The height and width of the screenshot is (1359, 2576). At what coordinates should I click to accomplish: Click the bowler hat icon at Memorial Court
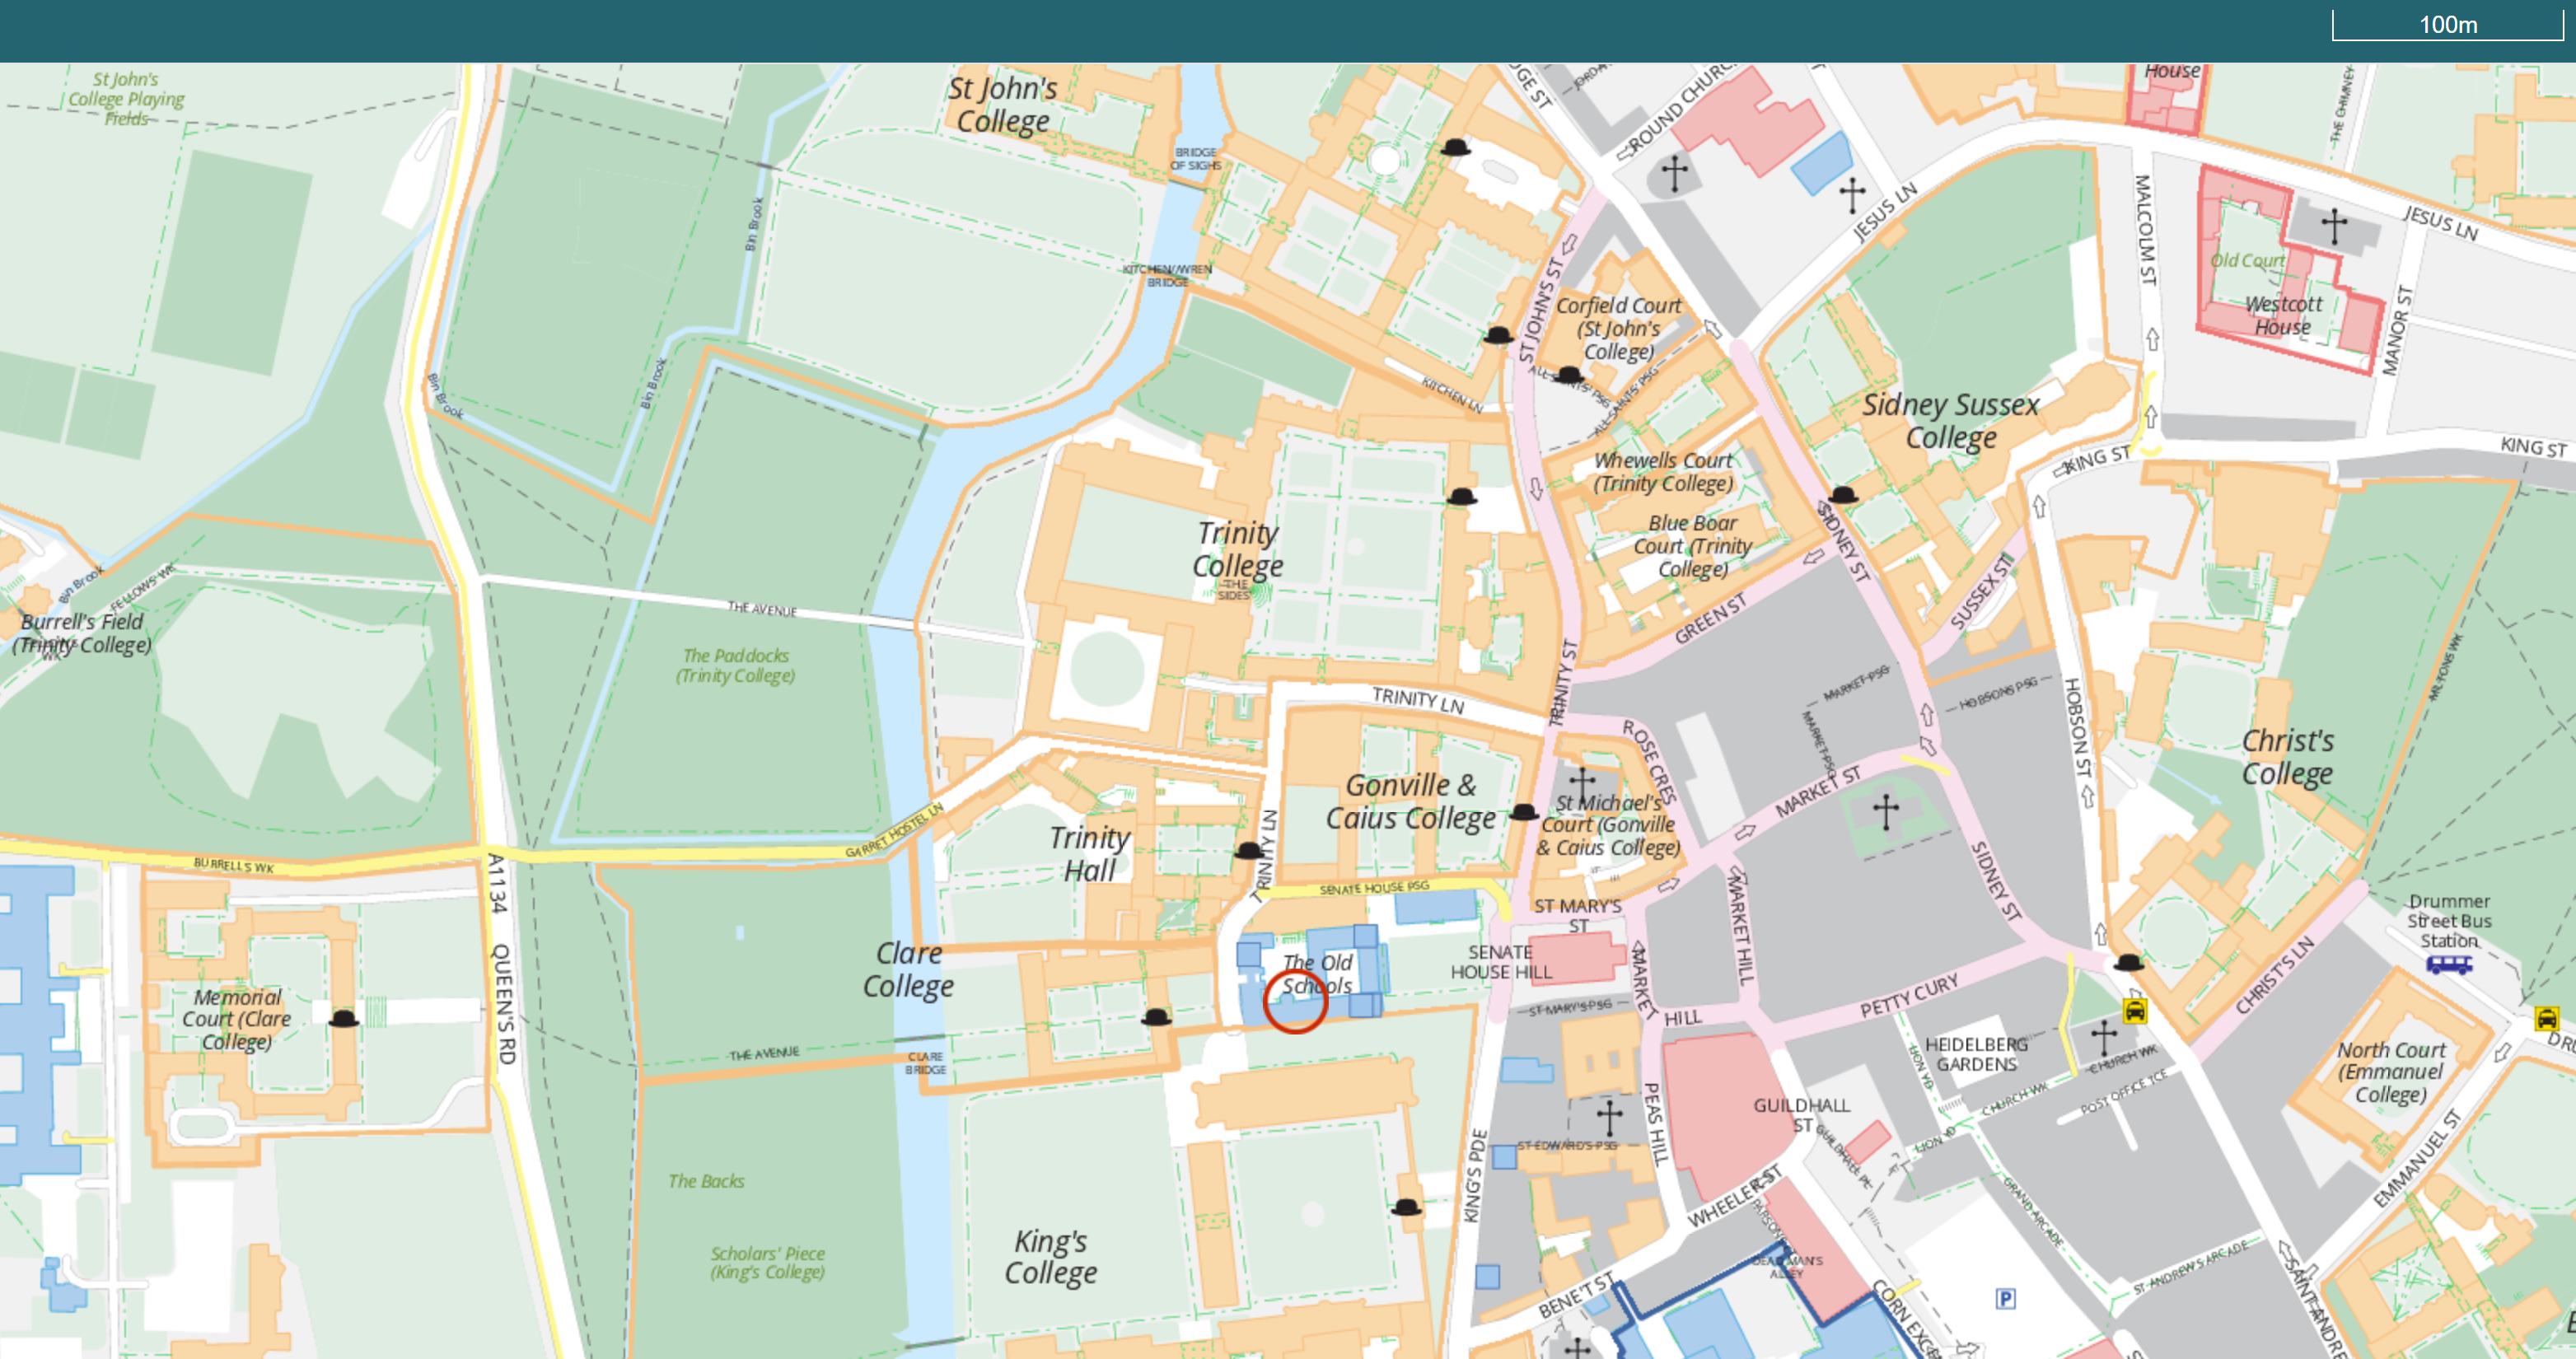click(x=344, y=1019)
